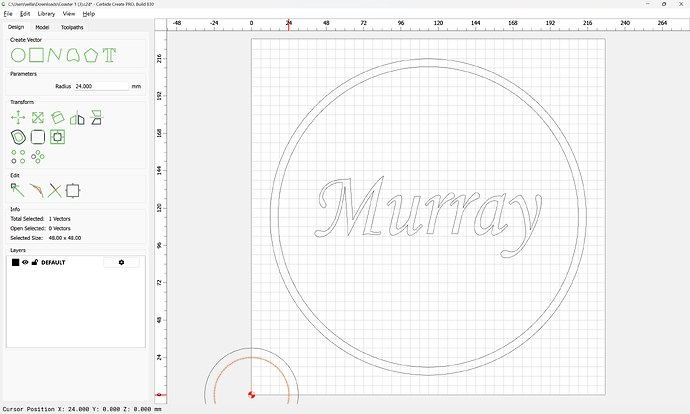Expand the View menu

(x=68, y=14)
